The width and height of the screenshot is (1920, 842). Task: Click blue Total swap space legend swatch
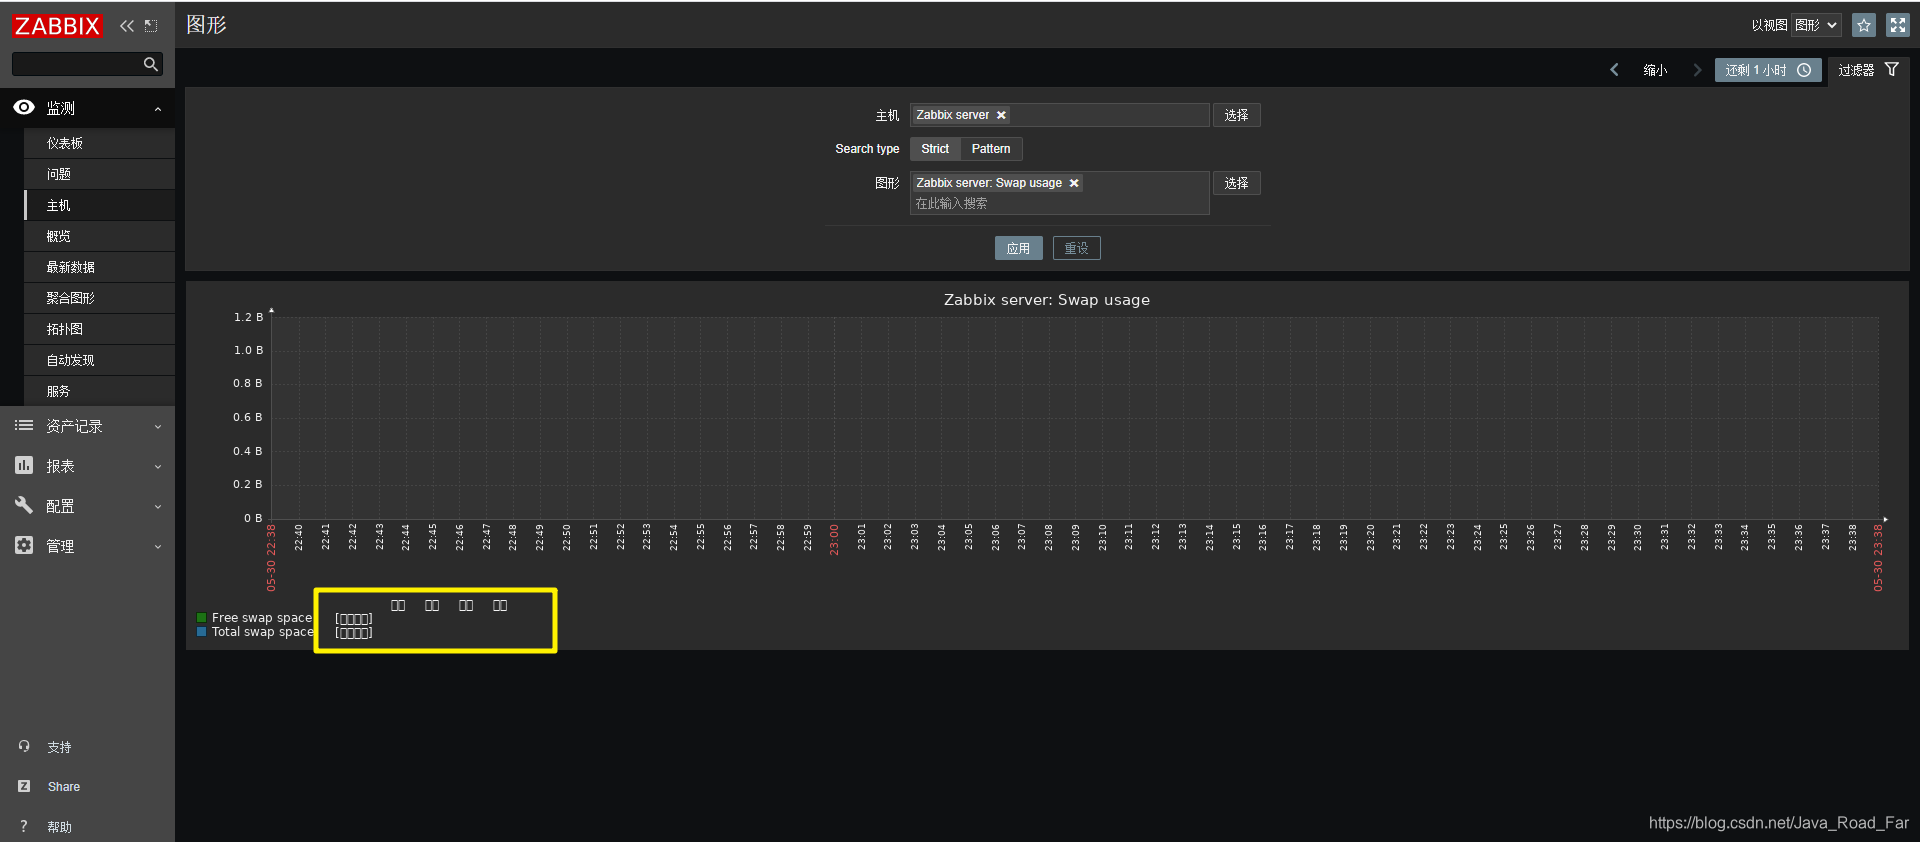coord(202,632)
